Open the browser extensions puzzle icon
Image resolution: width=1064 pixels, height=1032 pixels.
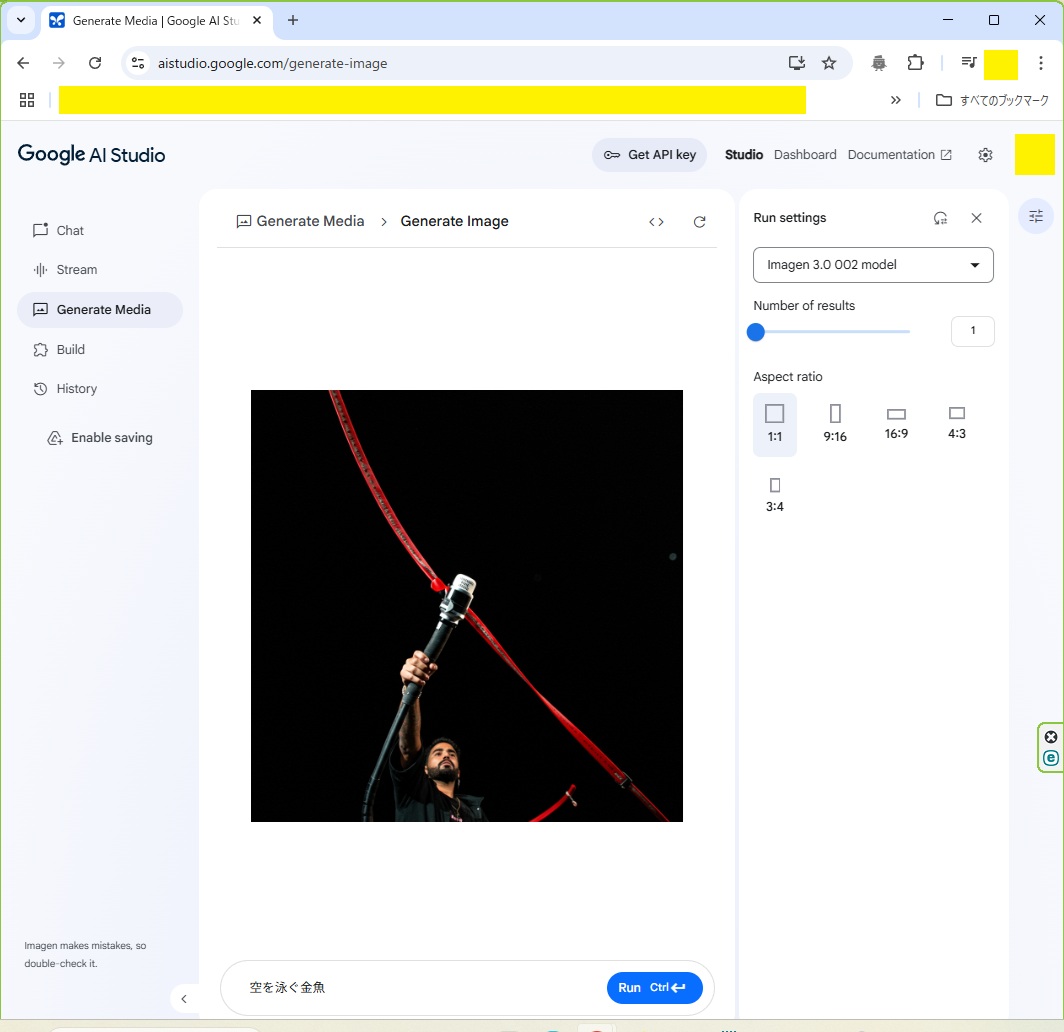pyautogui.click(x=915, y=63)
